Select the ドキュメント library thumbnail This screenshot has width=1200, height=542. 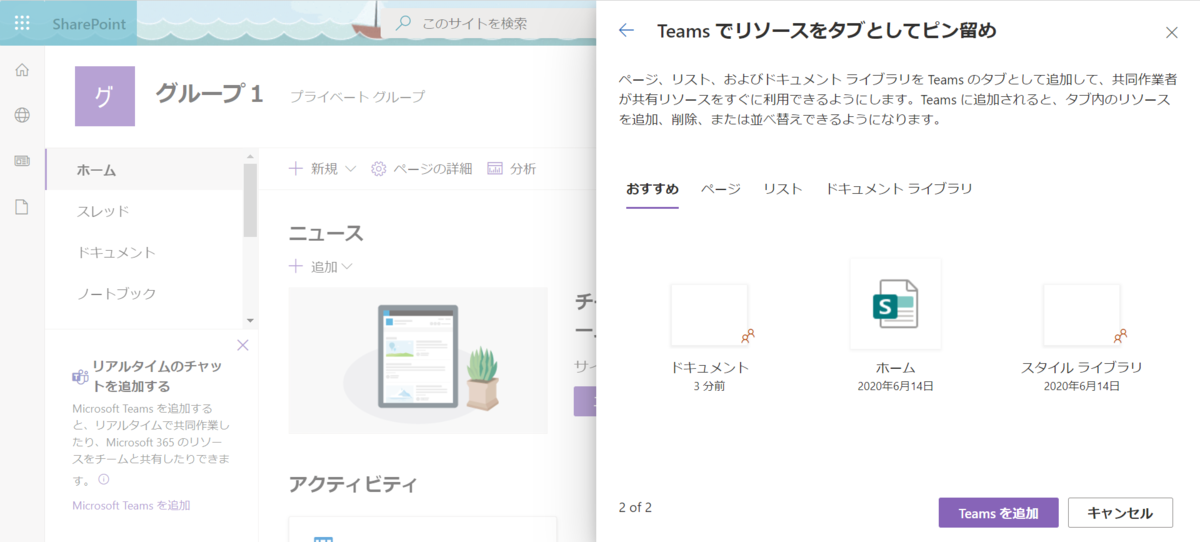coord(709,314)
